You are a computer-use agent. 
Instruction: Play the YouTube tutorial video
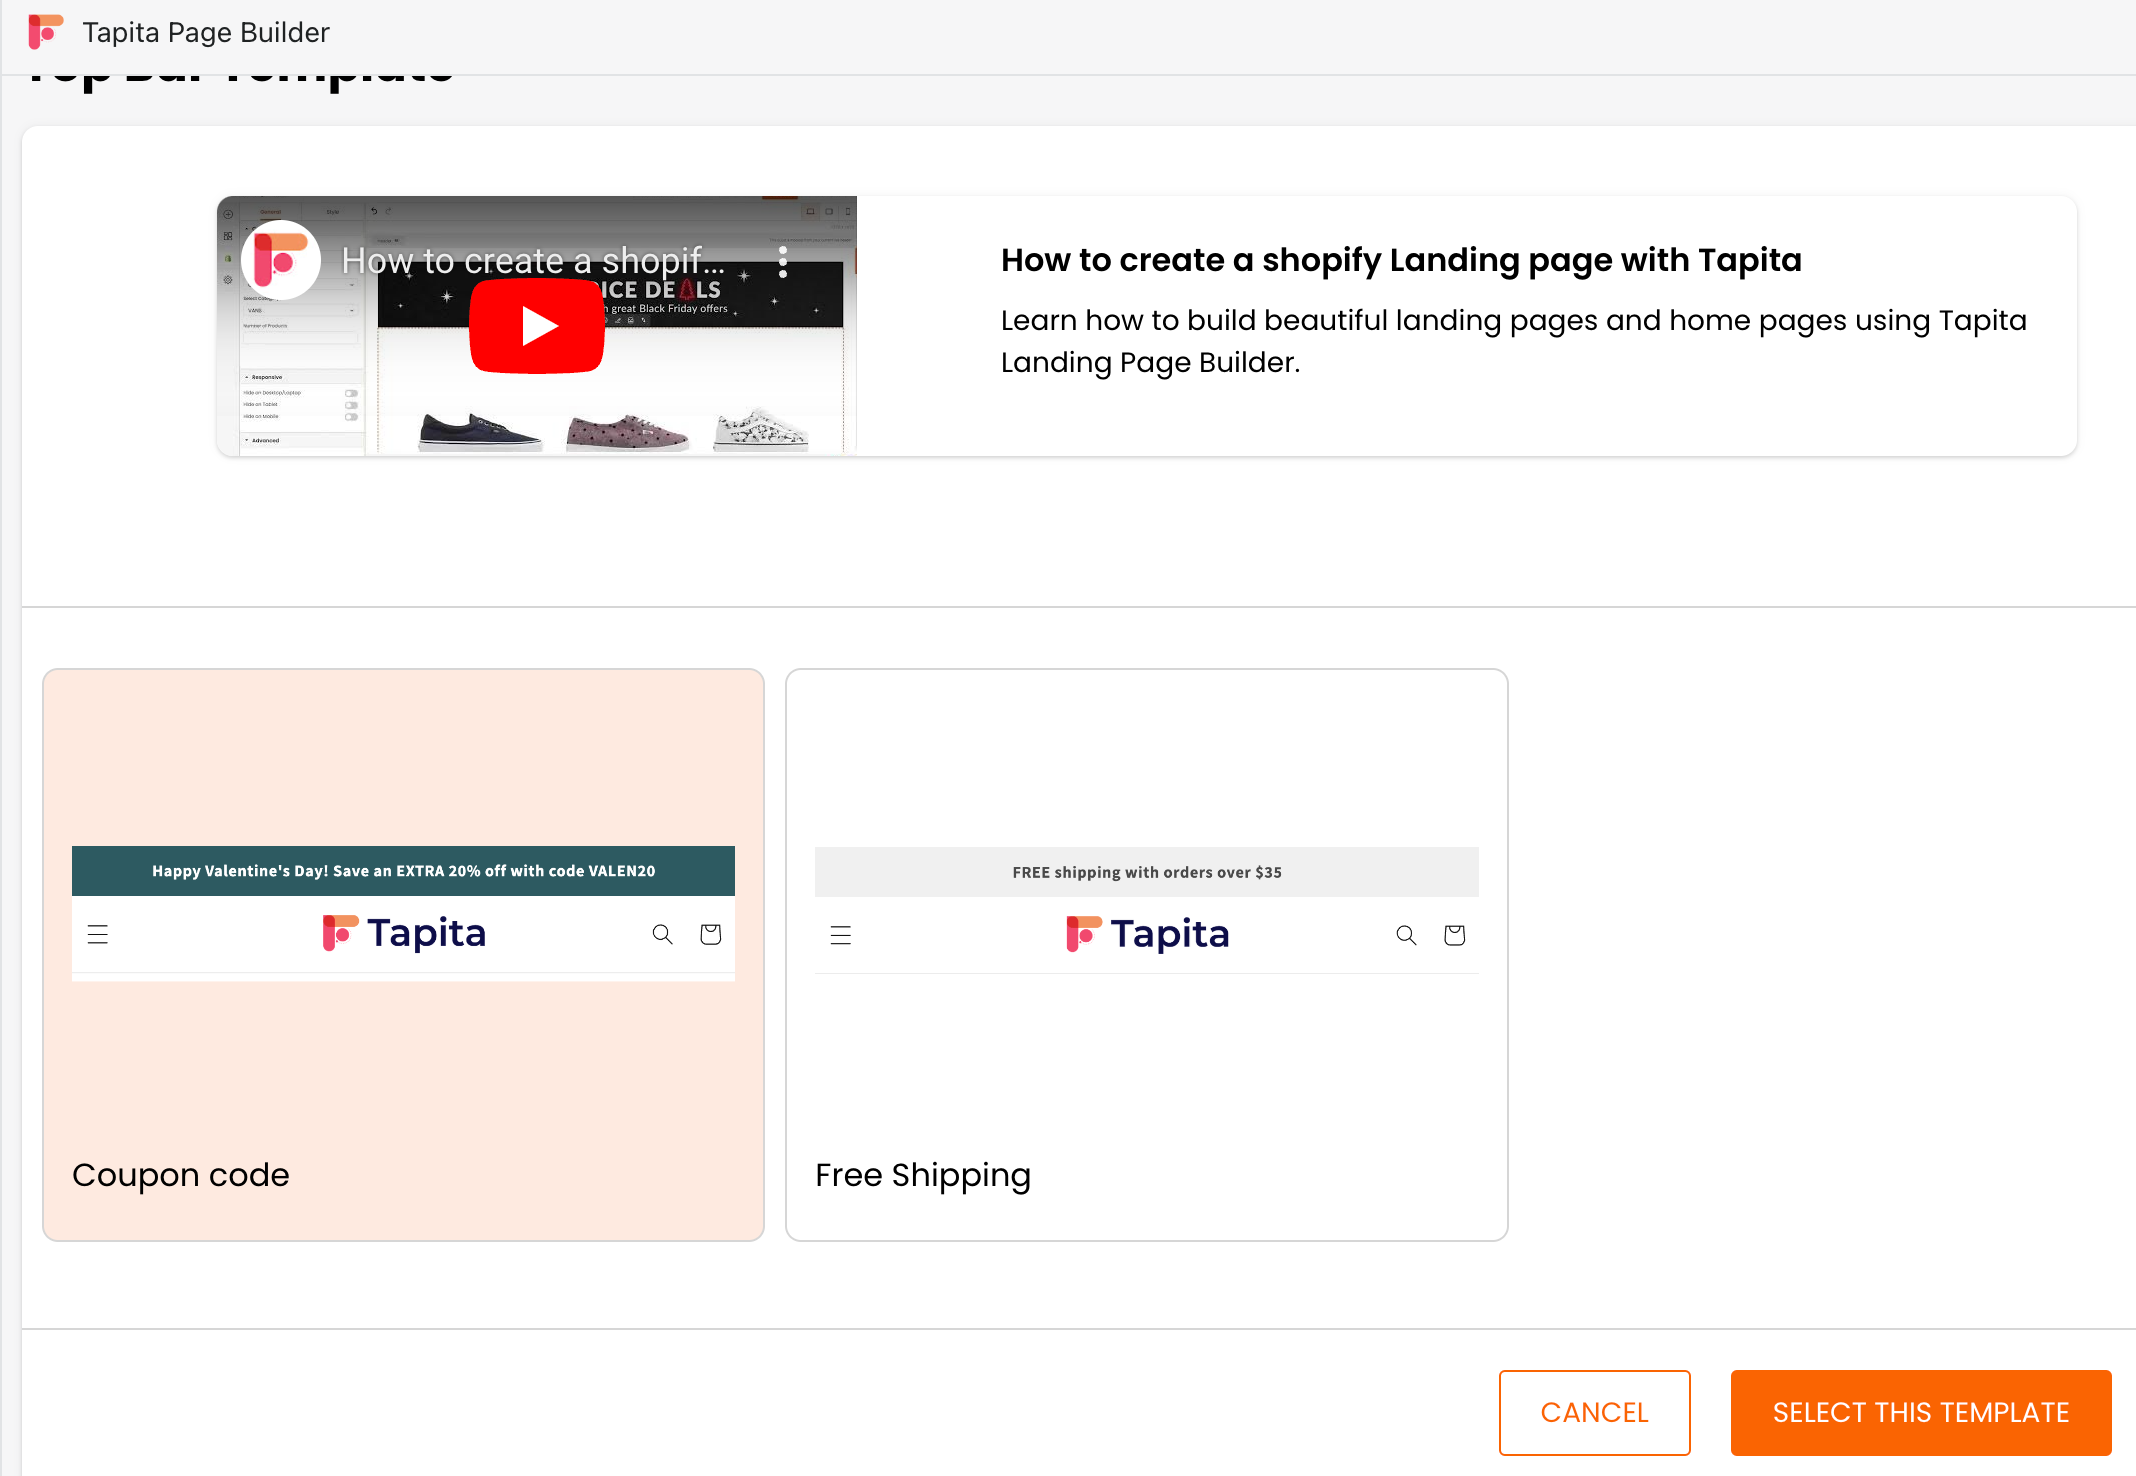[537, 326]
